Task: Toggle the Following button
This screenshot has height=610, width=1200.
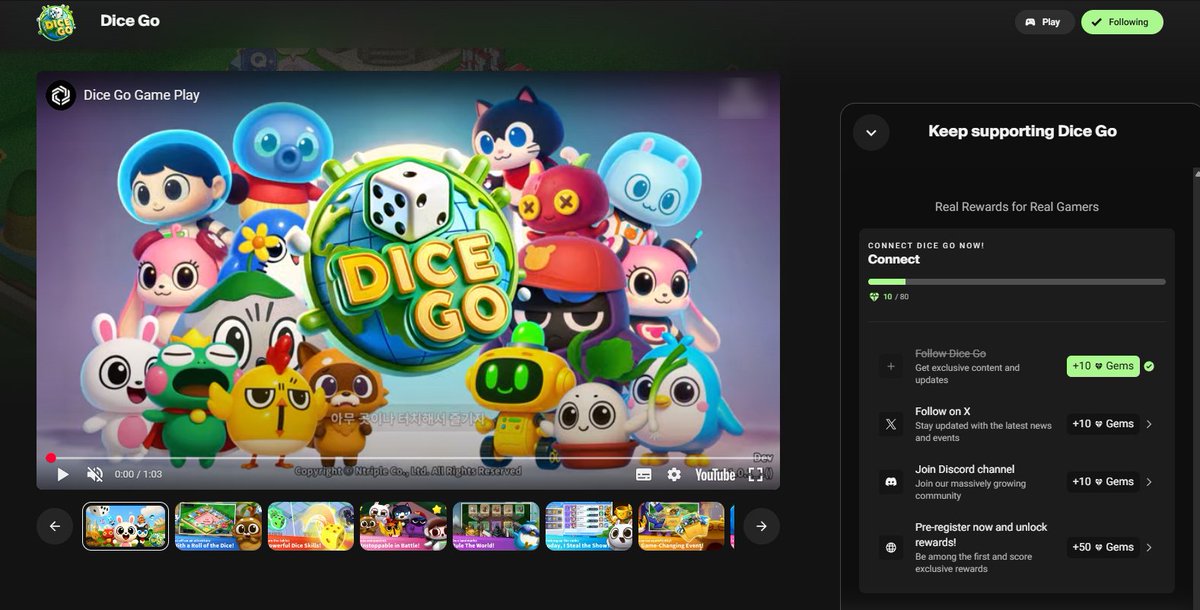Action: [1122, 22]
